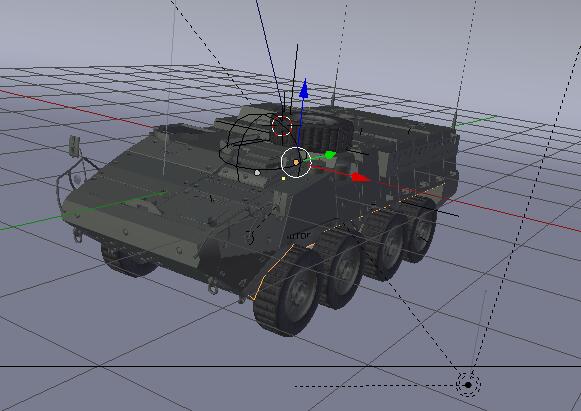Click the green Y-axis manipulator handle

coord(330,155)
